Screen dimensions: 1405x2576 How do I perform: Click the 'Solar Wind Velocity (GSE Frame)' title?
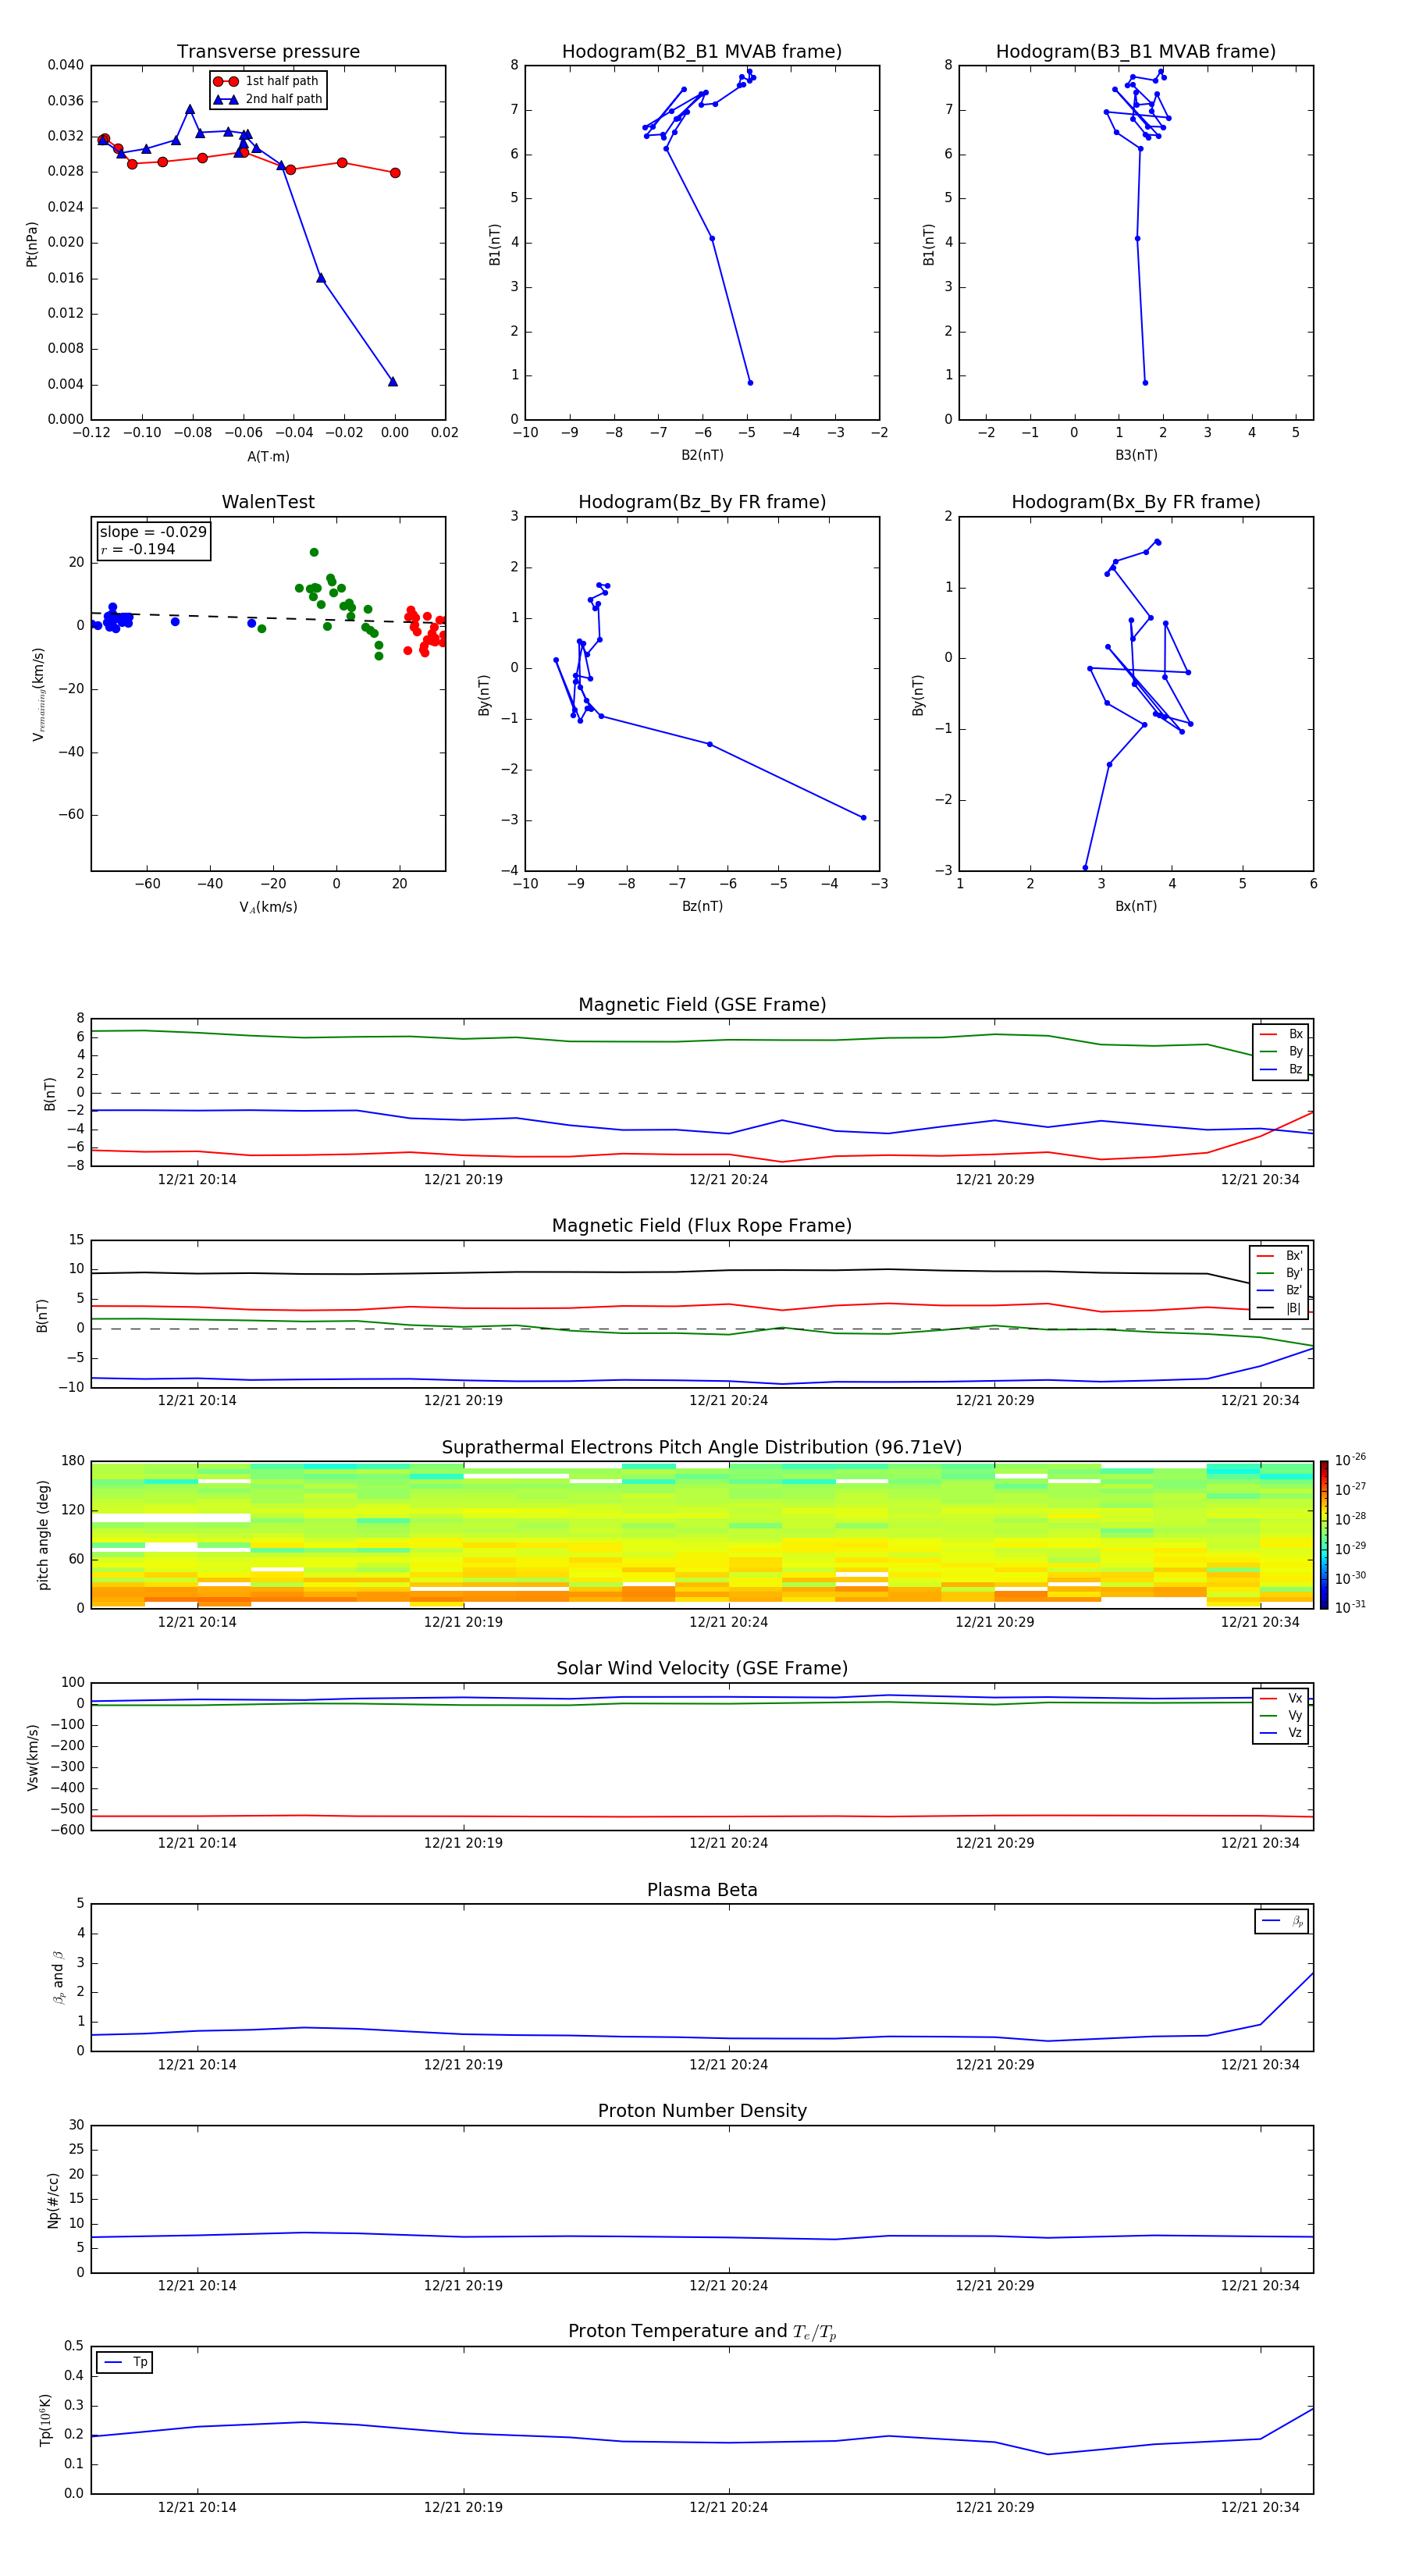[x=702, y=1668]
